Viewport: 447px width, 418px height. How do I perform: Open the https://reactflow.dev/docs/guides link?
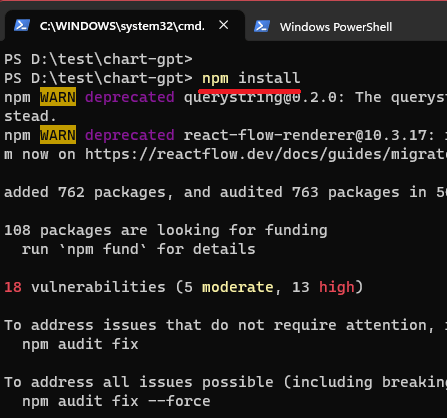point(266,154)
